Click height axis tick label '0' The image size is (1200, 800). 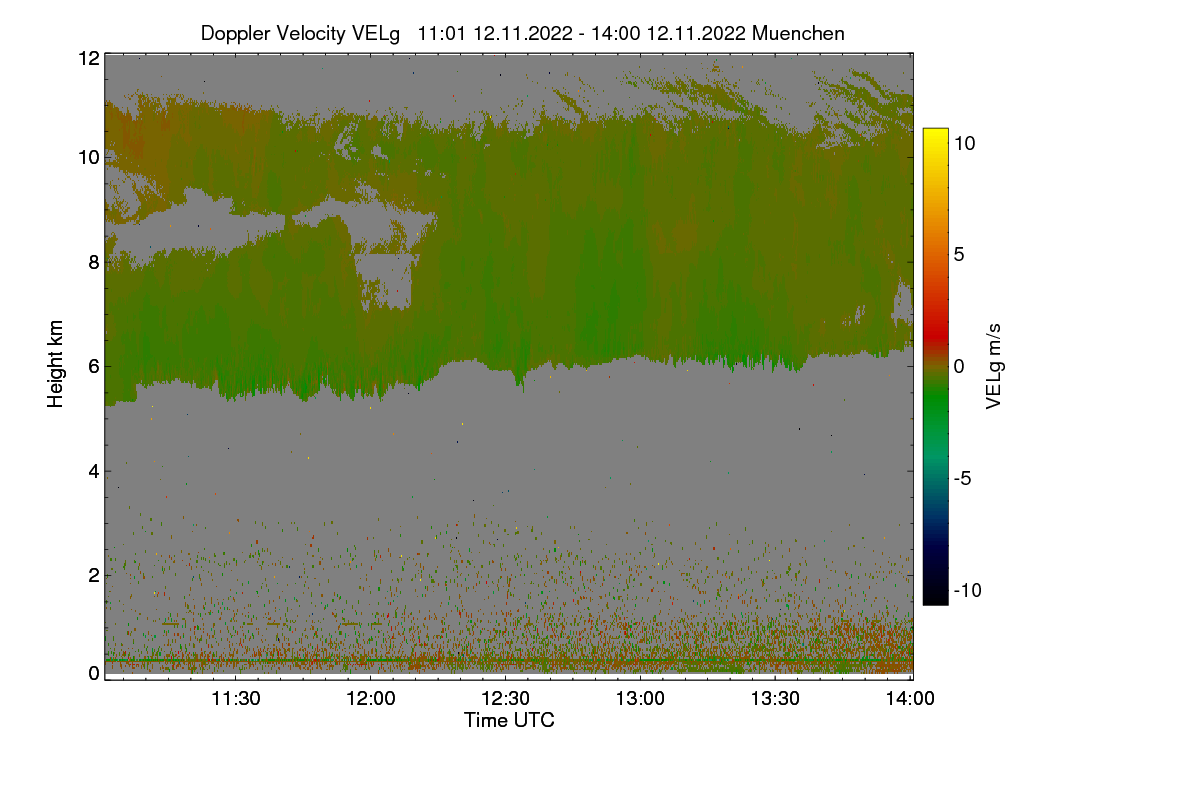tap(93, 673)
